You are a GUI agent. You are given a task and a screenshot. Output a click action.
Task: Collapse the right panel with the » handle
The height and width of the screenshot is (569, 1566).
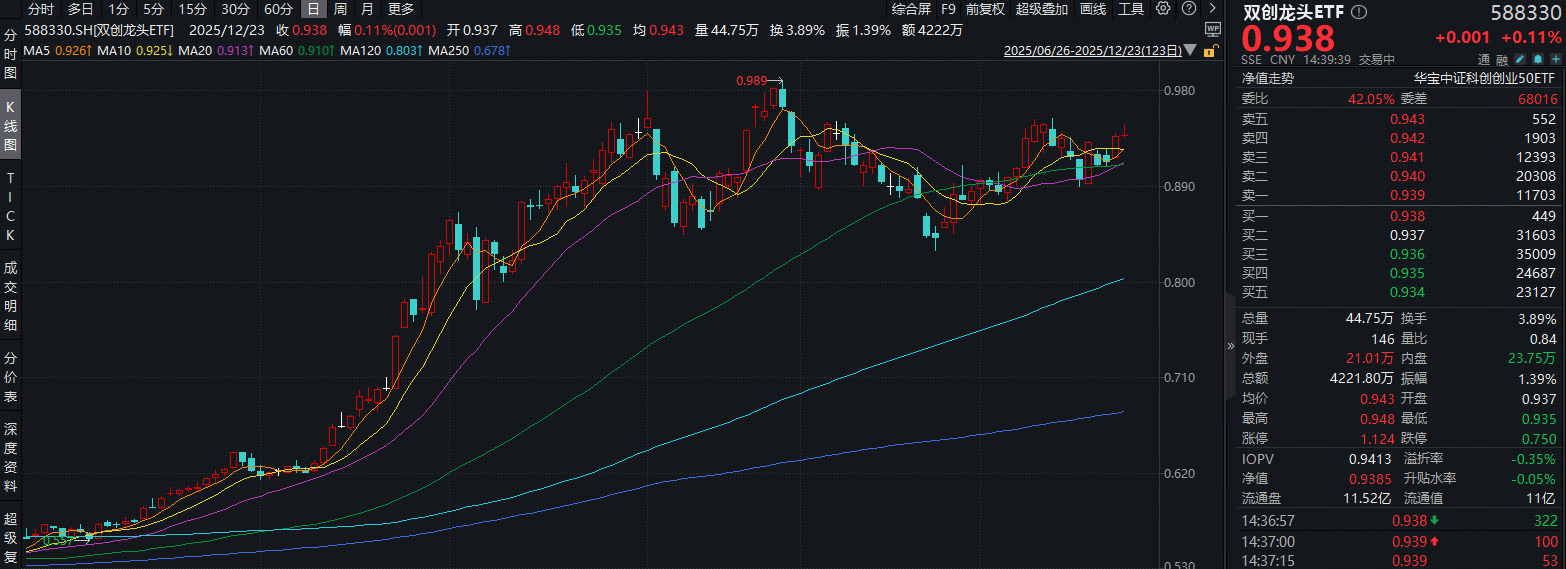(x=1231, y=346)
